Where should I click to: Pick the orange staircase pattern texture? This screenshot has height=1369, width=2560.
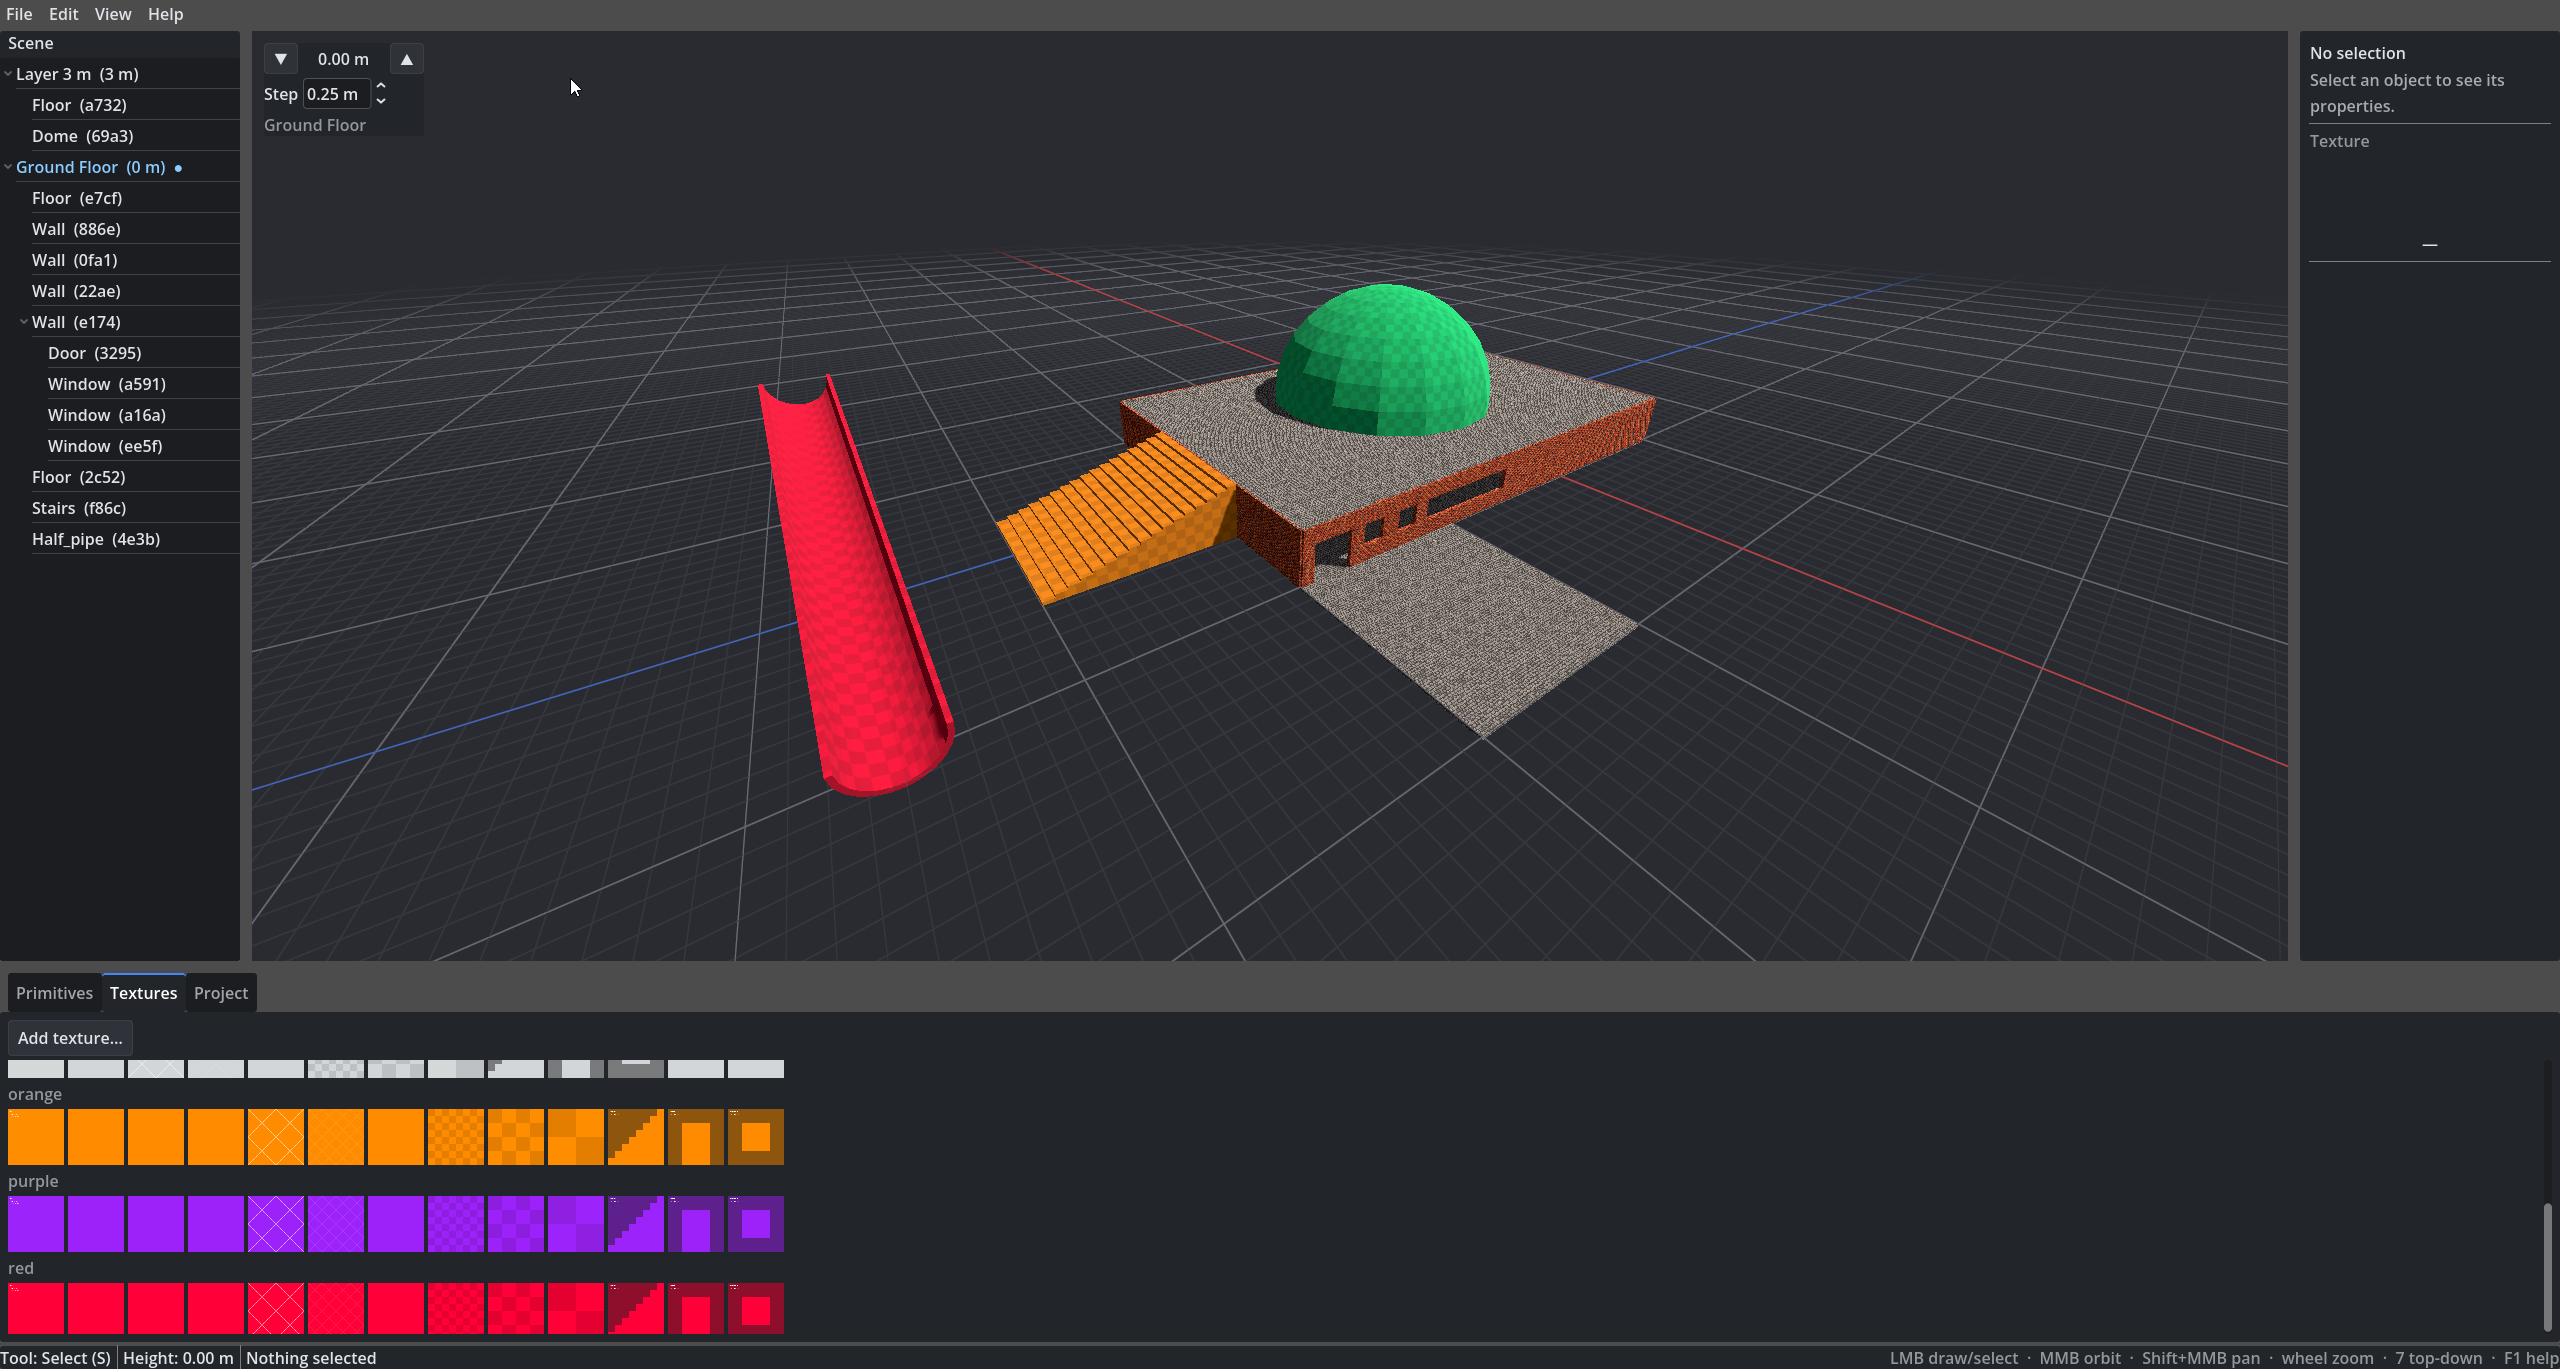pyautogui.click(x=636, y=1137)
